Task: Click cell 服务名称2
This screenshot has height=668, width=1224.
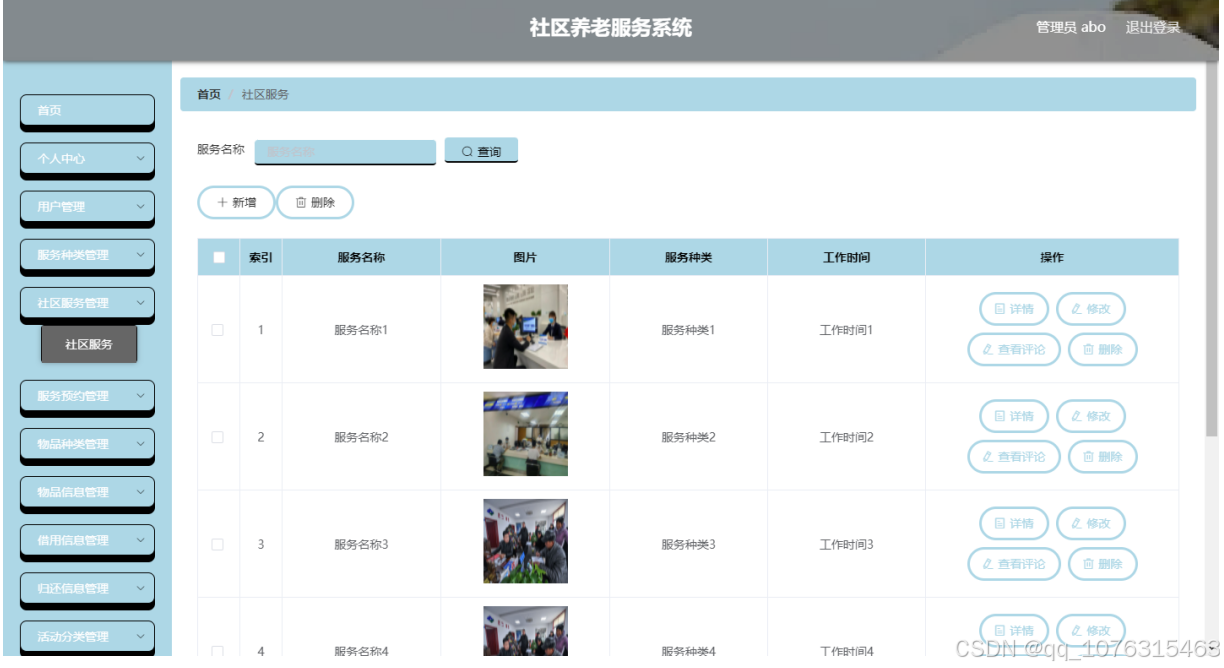Action: 361,437
